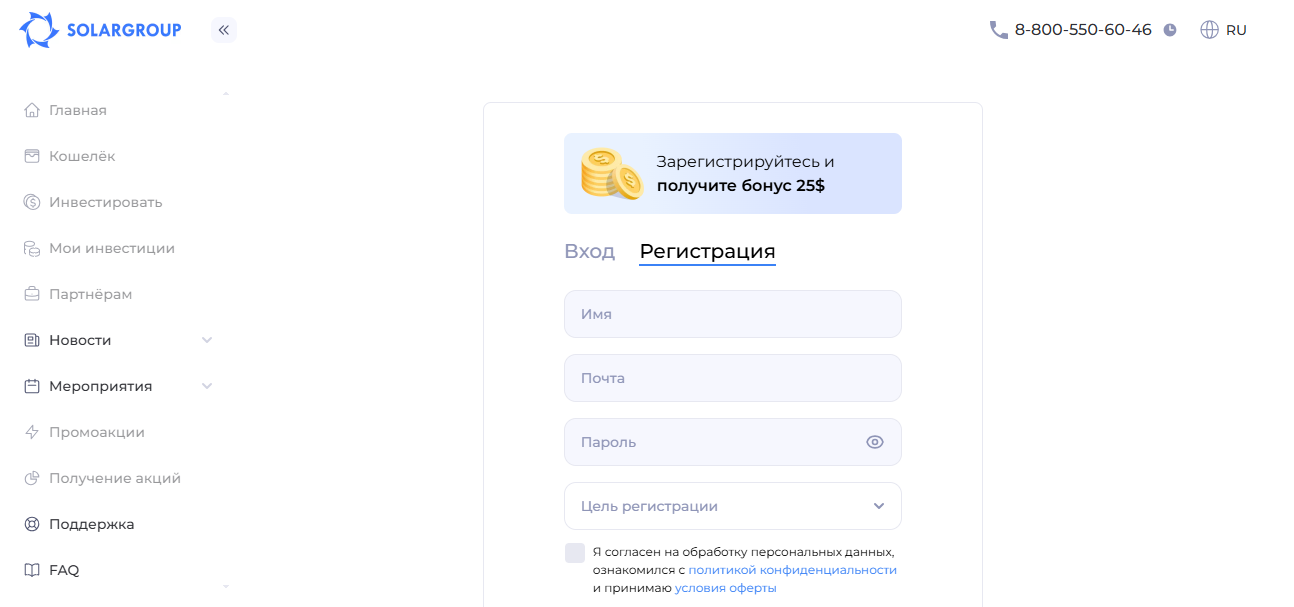The width and height of the screenshot is (1294, 607).
Task: Select the Регистрация tab
Action: [x=707, y=251]
